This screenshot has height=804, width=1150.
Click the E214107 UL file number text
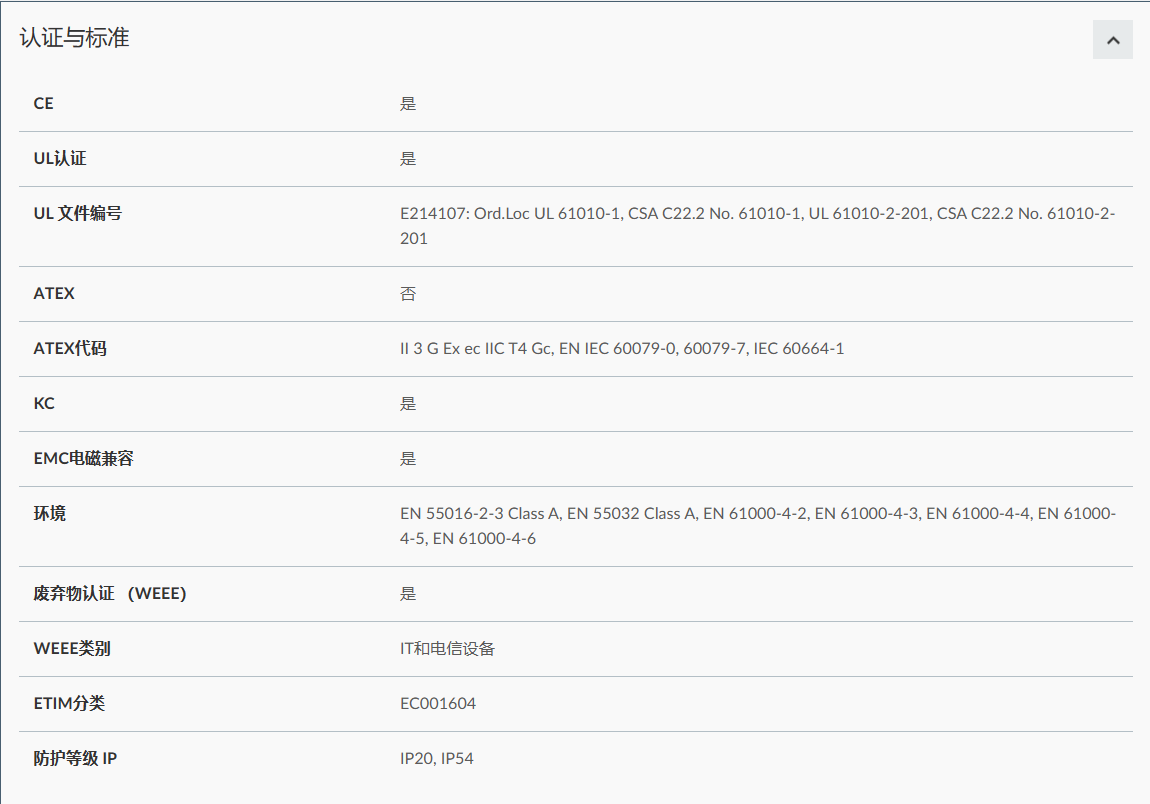coord(757,225)
